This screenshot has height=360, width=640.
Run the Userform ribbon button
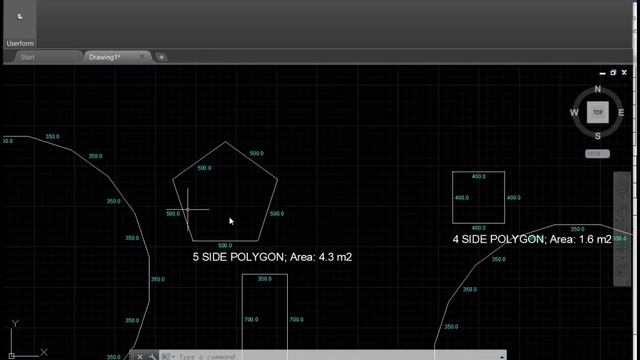click(20, 24)
